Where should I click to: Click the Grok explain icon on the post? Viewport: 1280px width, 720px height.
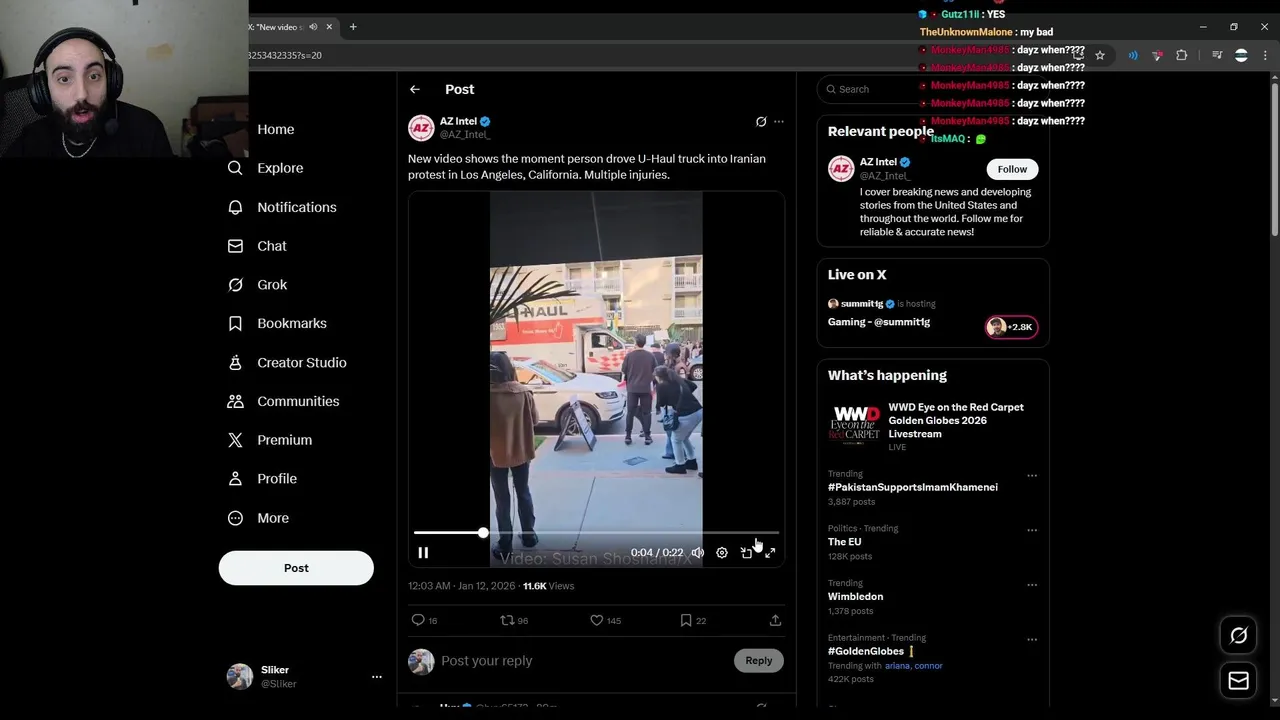coord(761,122)
